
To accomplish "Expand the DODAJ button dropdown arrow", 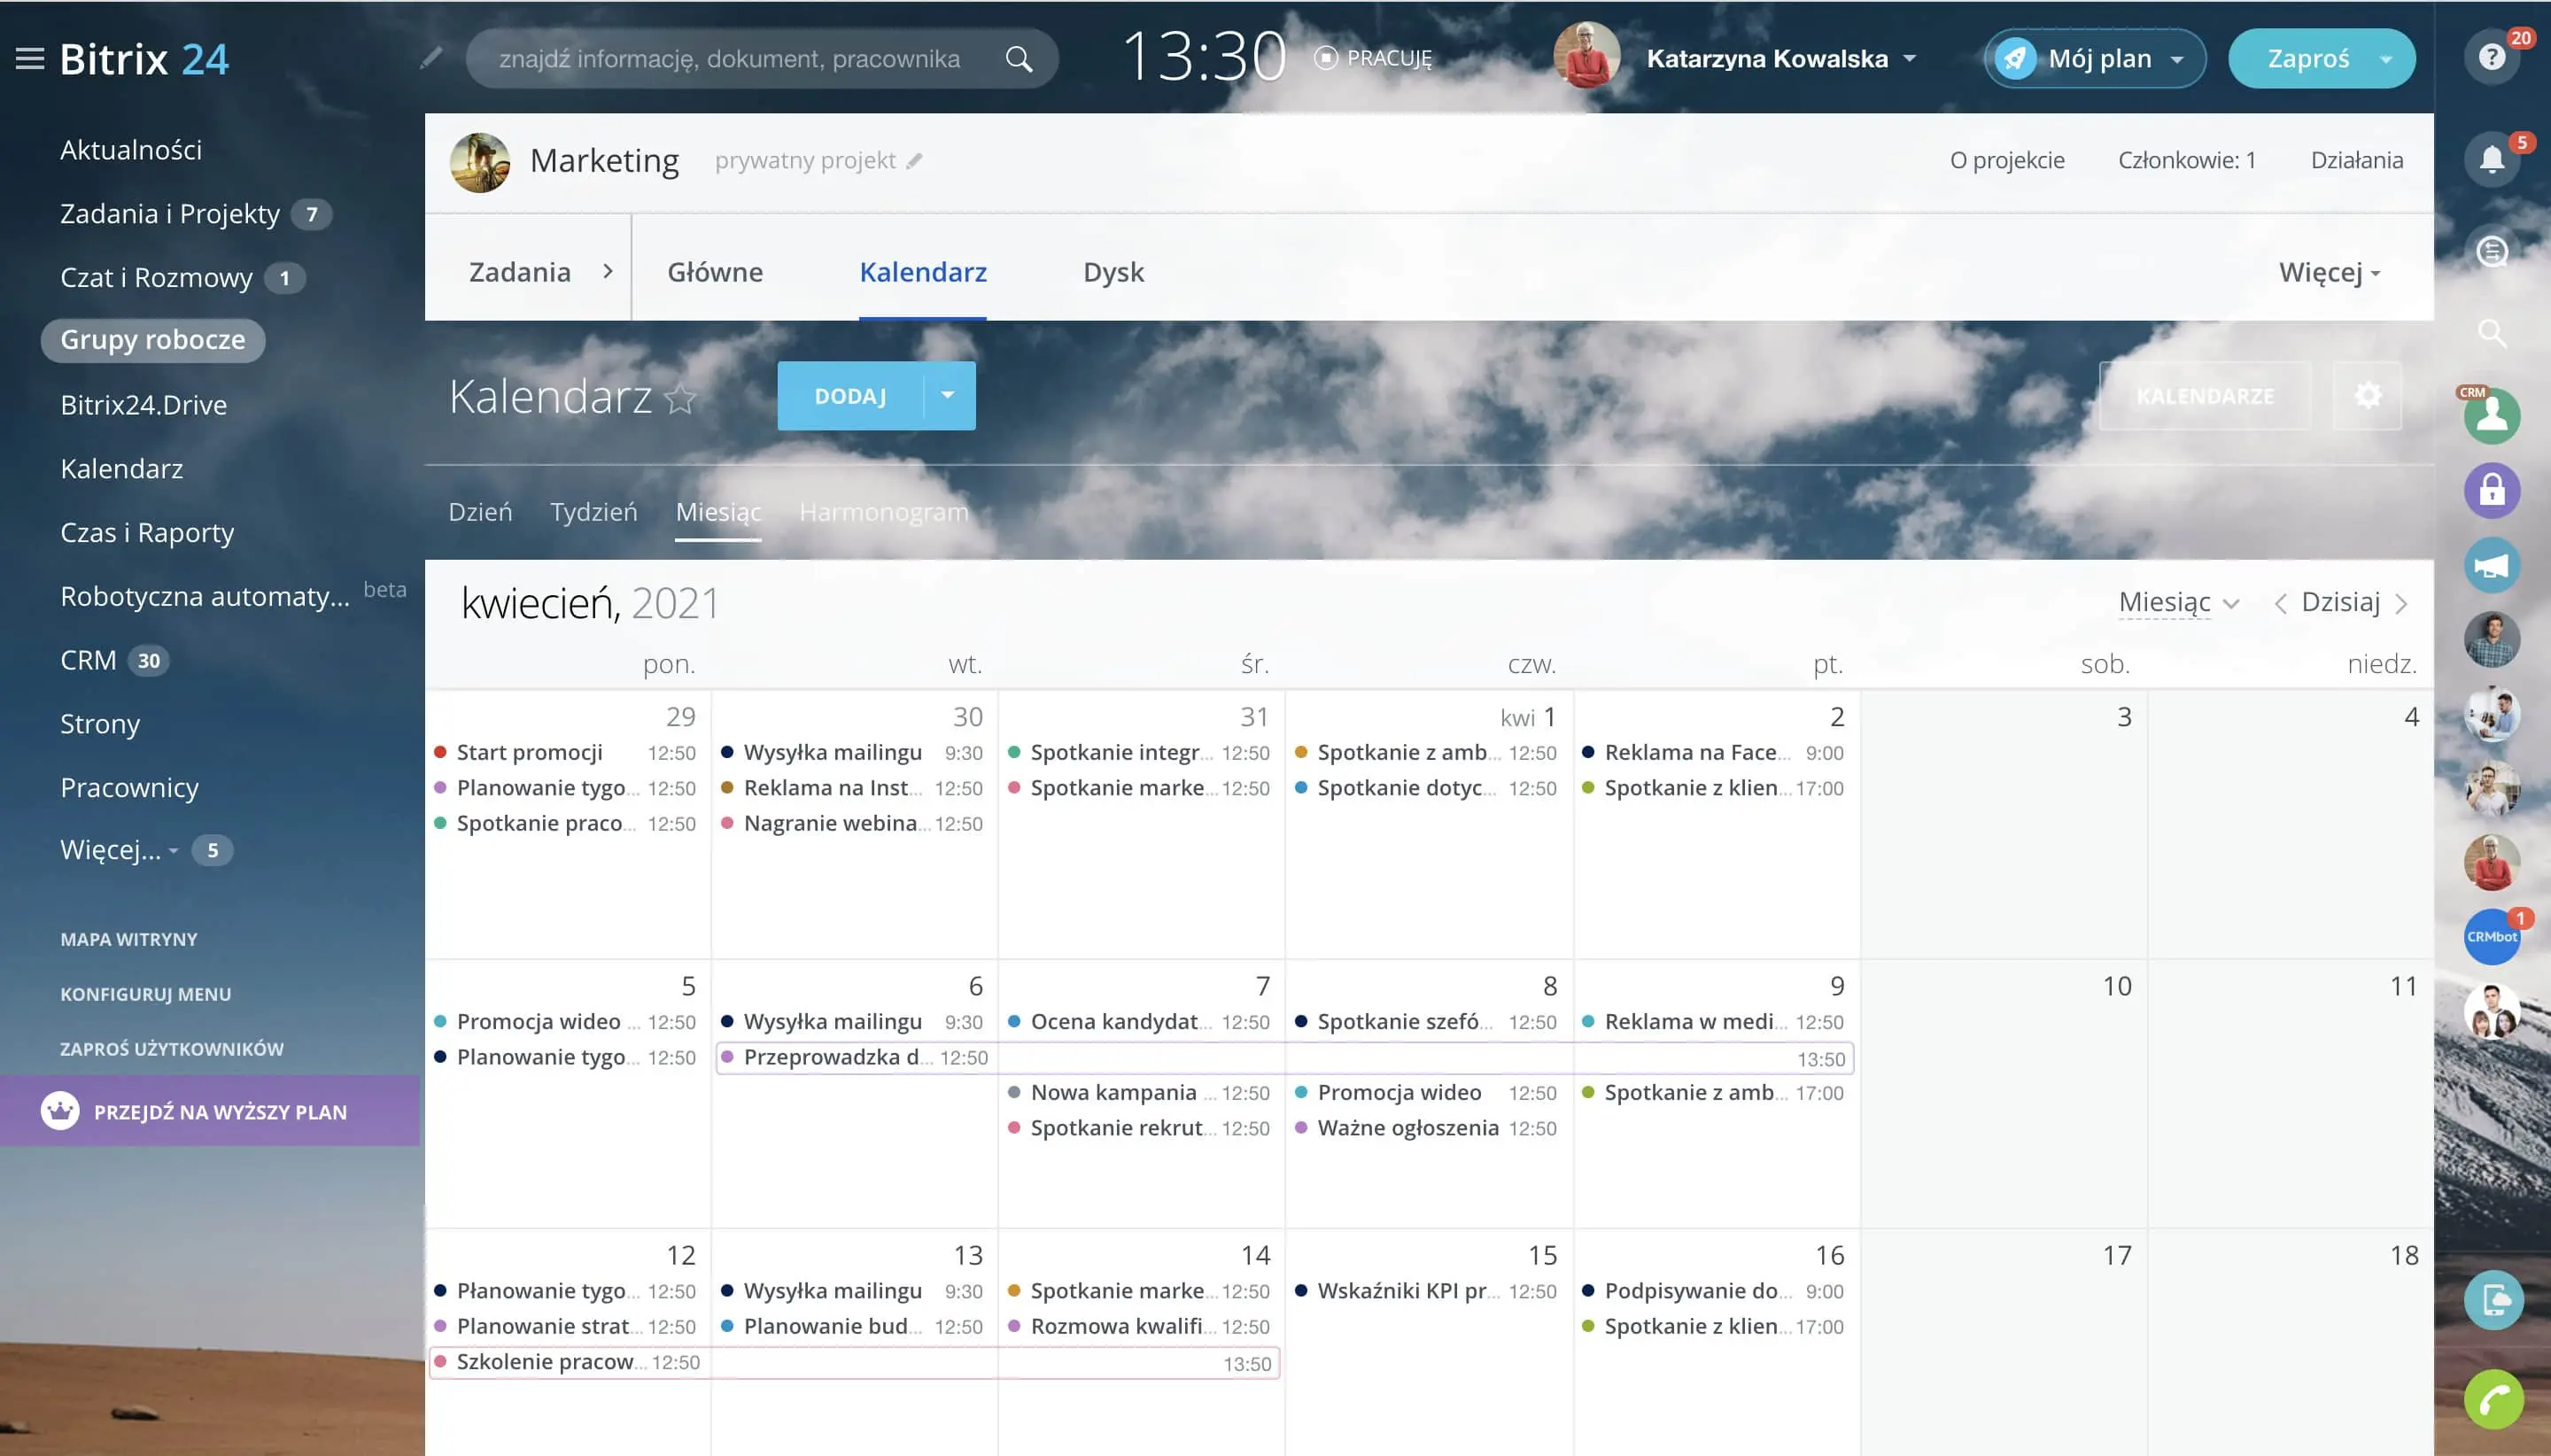I will (x=947, y=396).
